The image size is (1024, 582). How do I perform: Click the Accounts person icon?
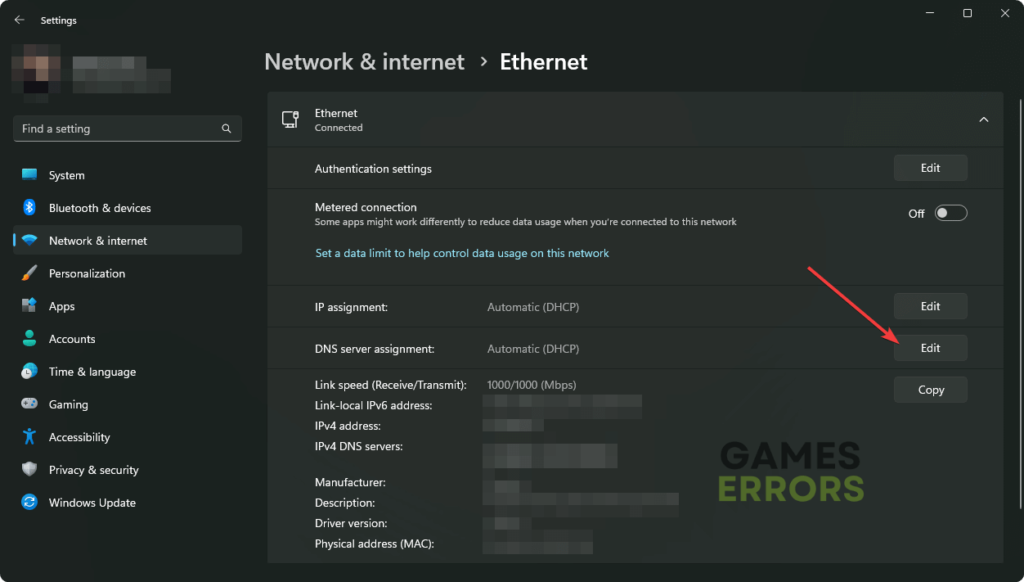coord(29,338)
